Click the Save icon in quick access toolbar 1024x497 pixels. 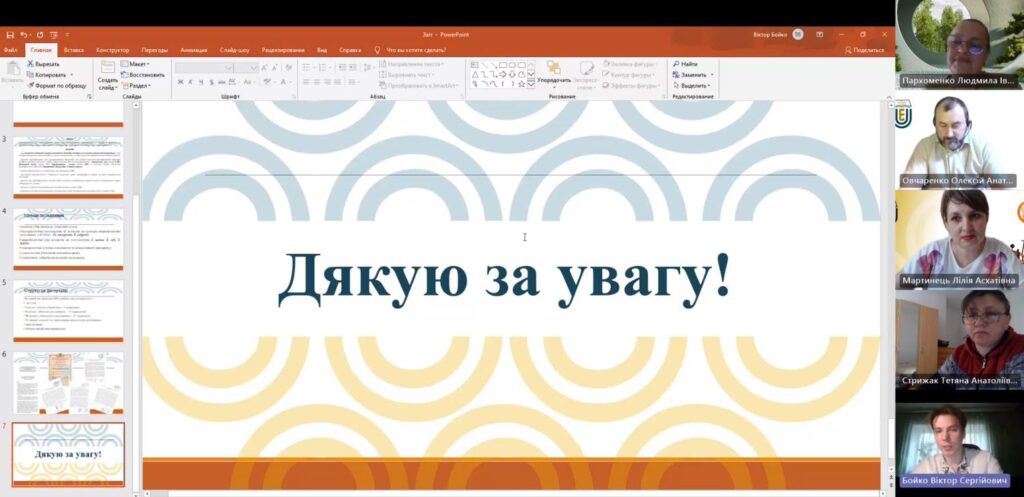[x=10, y=34]
